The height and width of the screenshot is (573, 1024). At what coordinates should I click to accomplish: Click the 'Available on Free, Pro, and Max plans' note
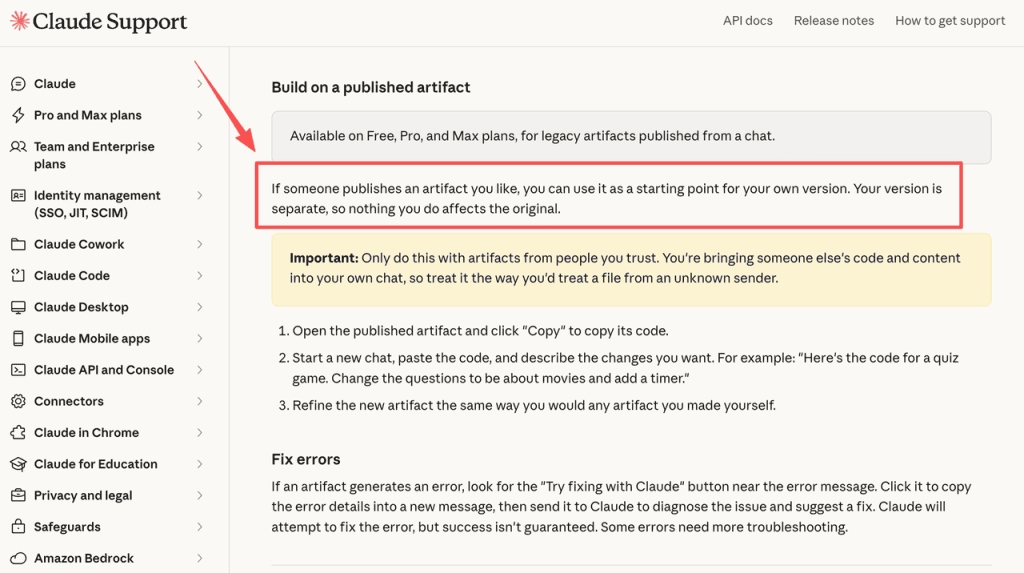pyautogui.click(x=532, y=136)
